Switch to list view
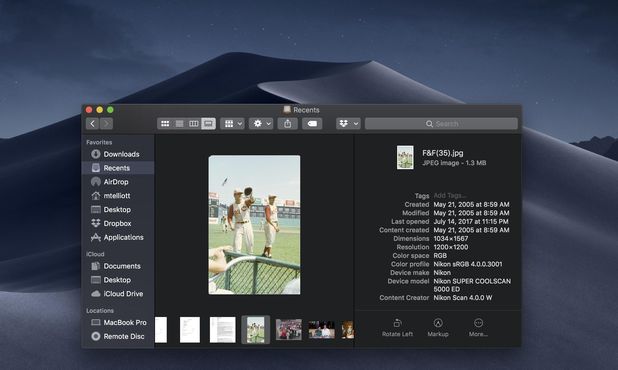The height and width of the screenshot is (370, 618). pyautogui.click(x=179, y=124)
